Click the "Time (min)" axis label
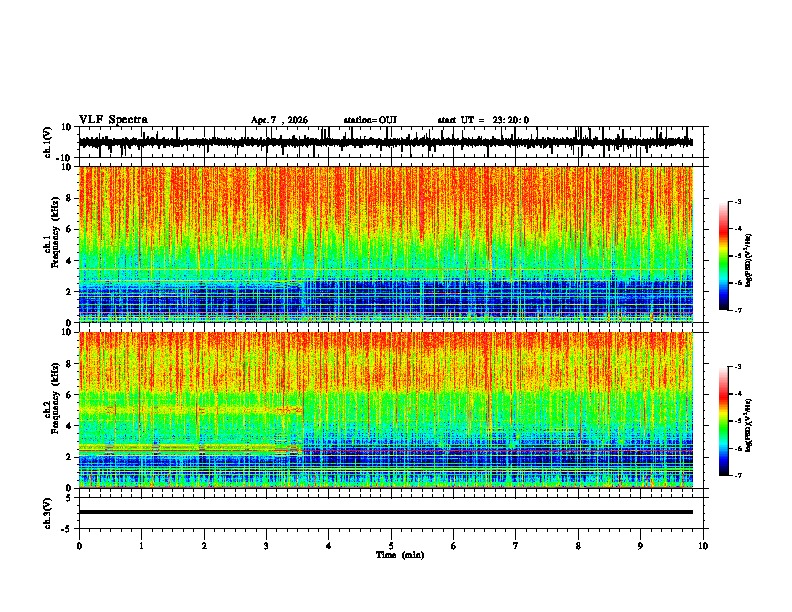Screen dimensions: 792x612 point(400,555)
